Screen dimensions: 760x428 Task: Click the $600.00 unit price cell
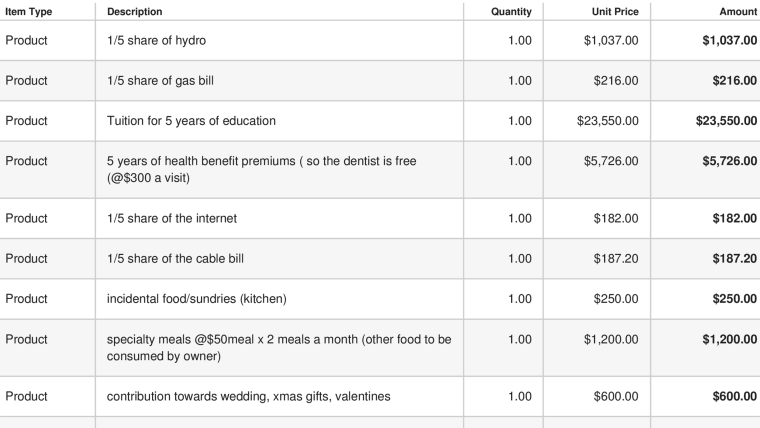point(616,396)
